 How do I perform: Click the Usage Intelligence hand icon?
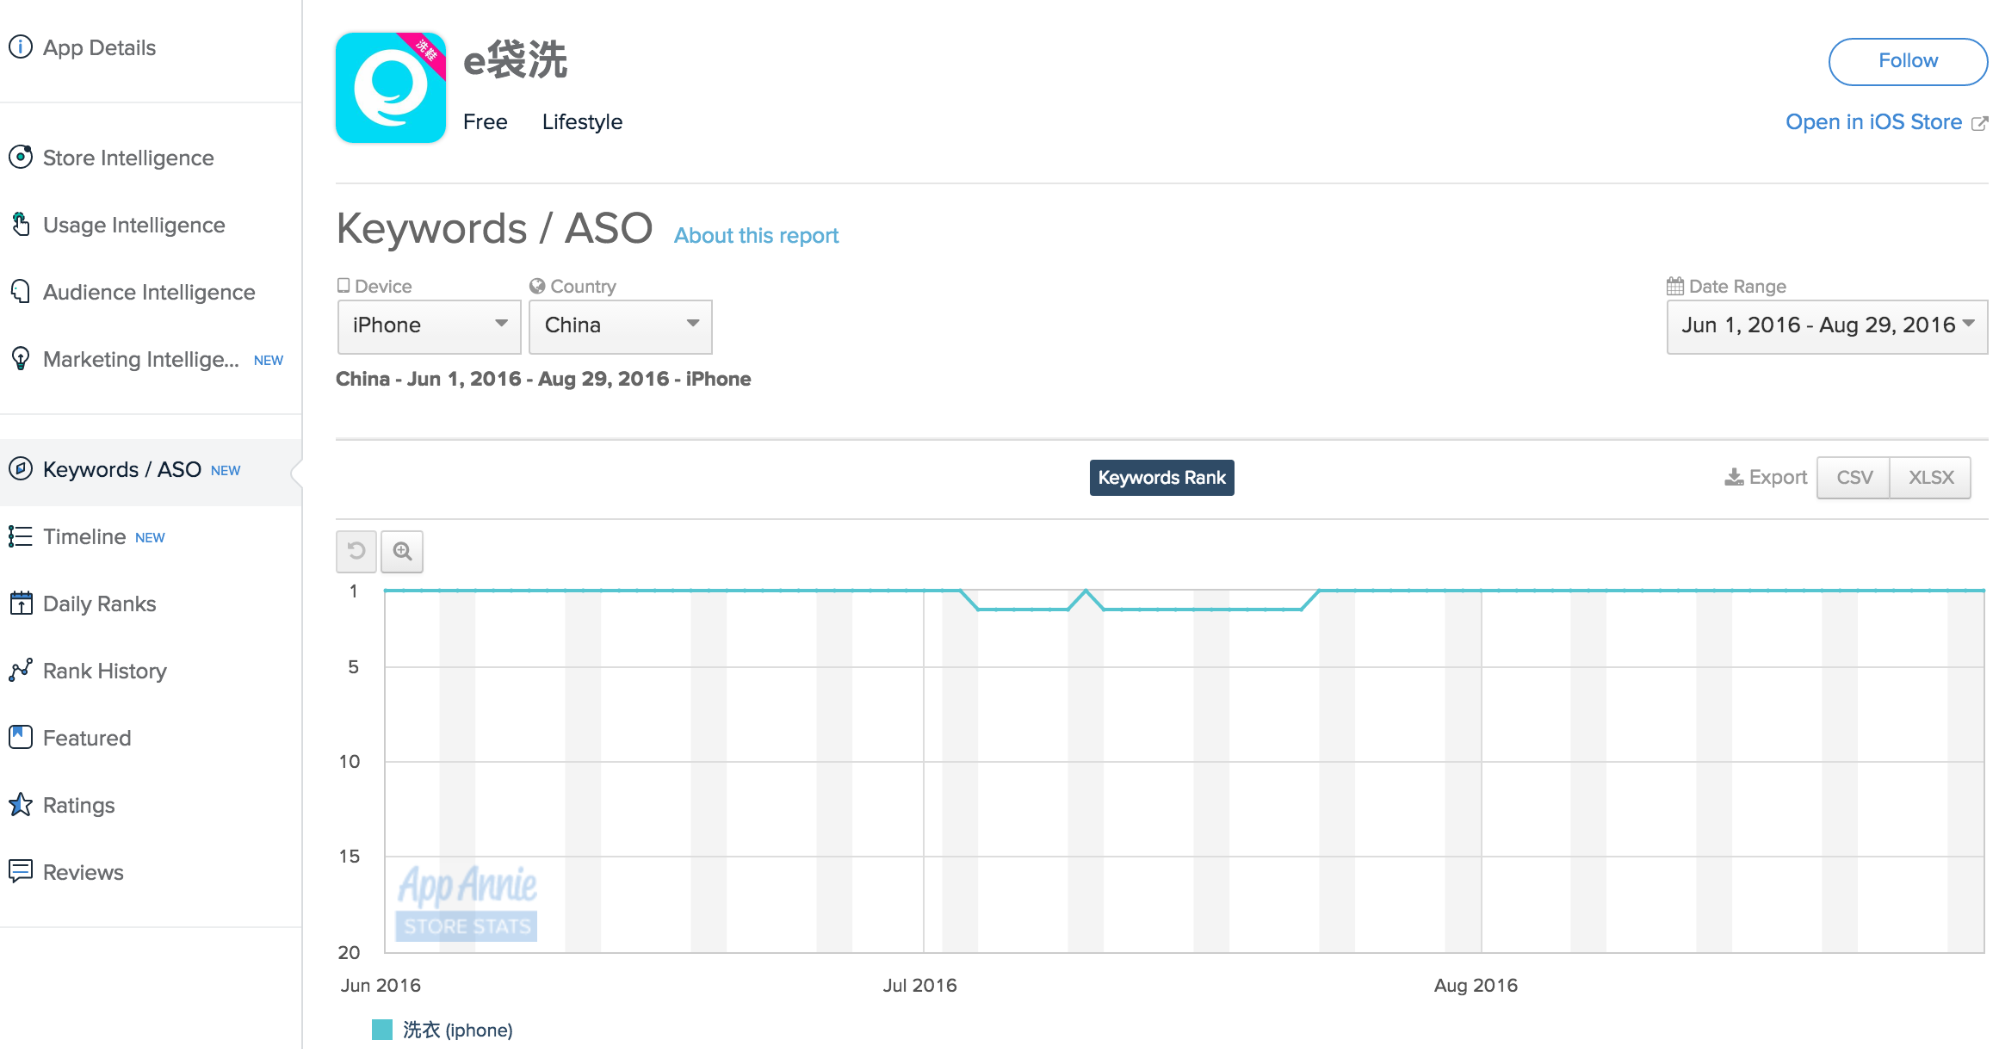click(x=20, y=224)
